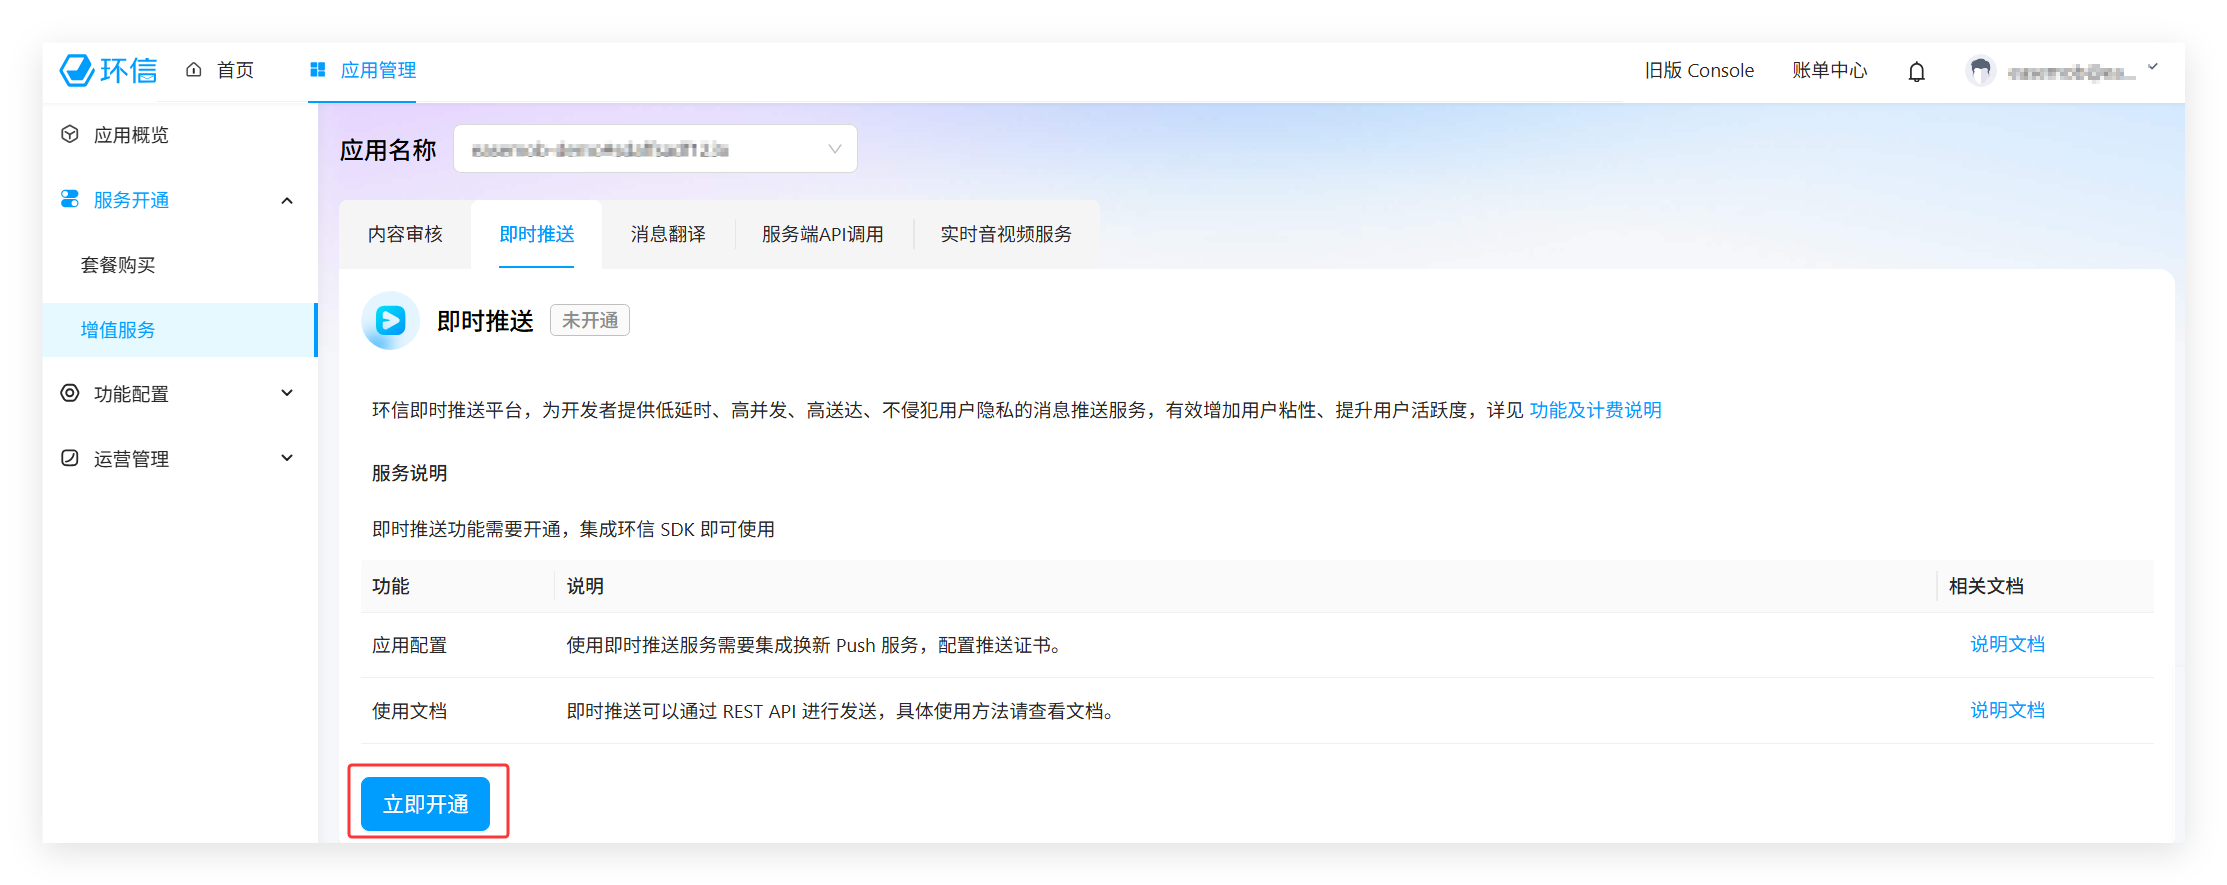Open the 应用名称 dropdown selector
2227x885 pixels.
655,149
